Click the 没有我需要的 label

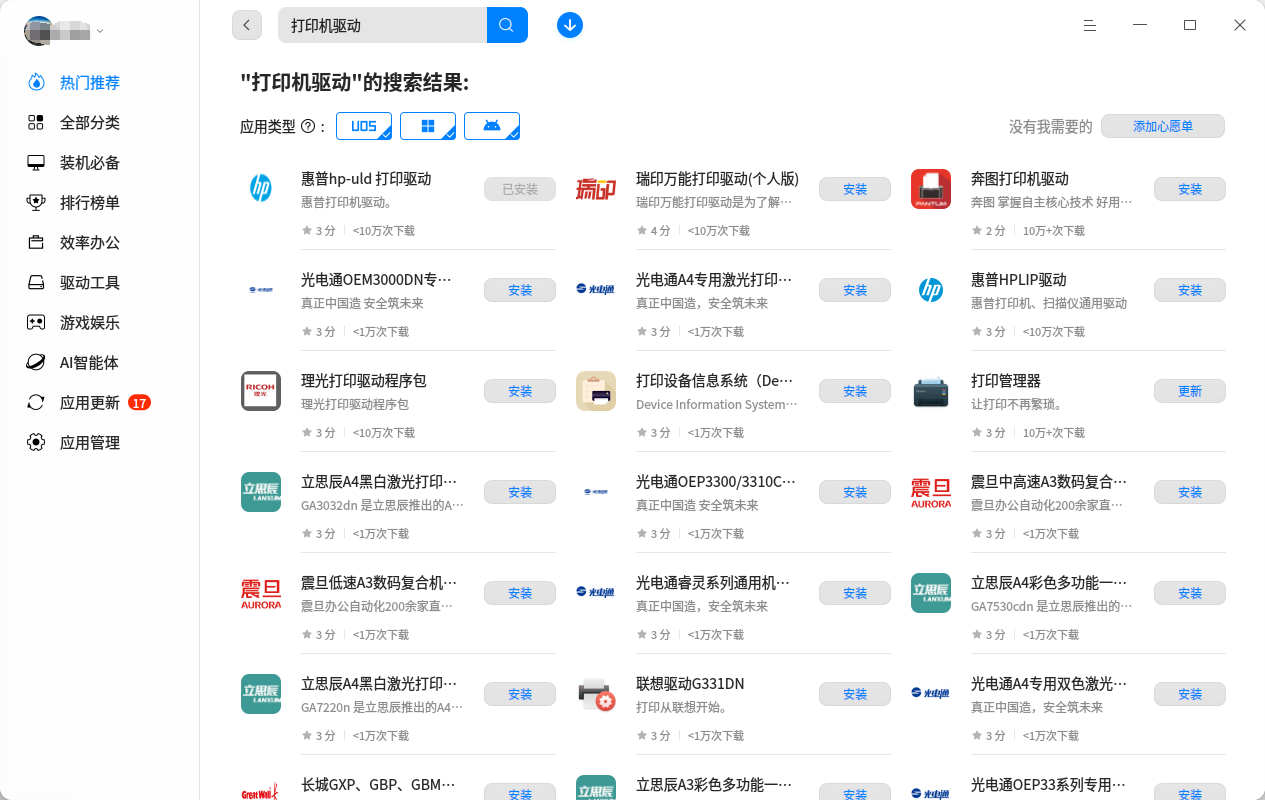1051,127
